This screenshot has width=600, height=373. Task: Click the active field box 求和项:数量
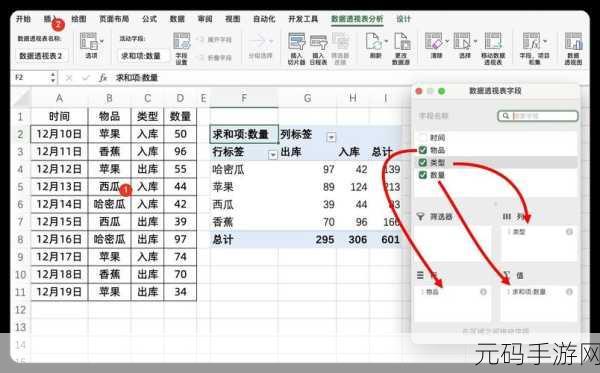[144, 56]
